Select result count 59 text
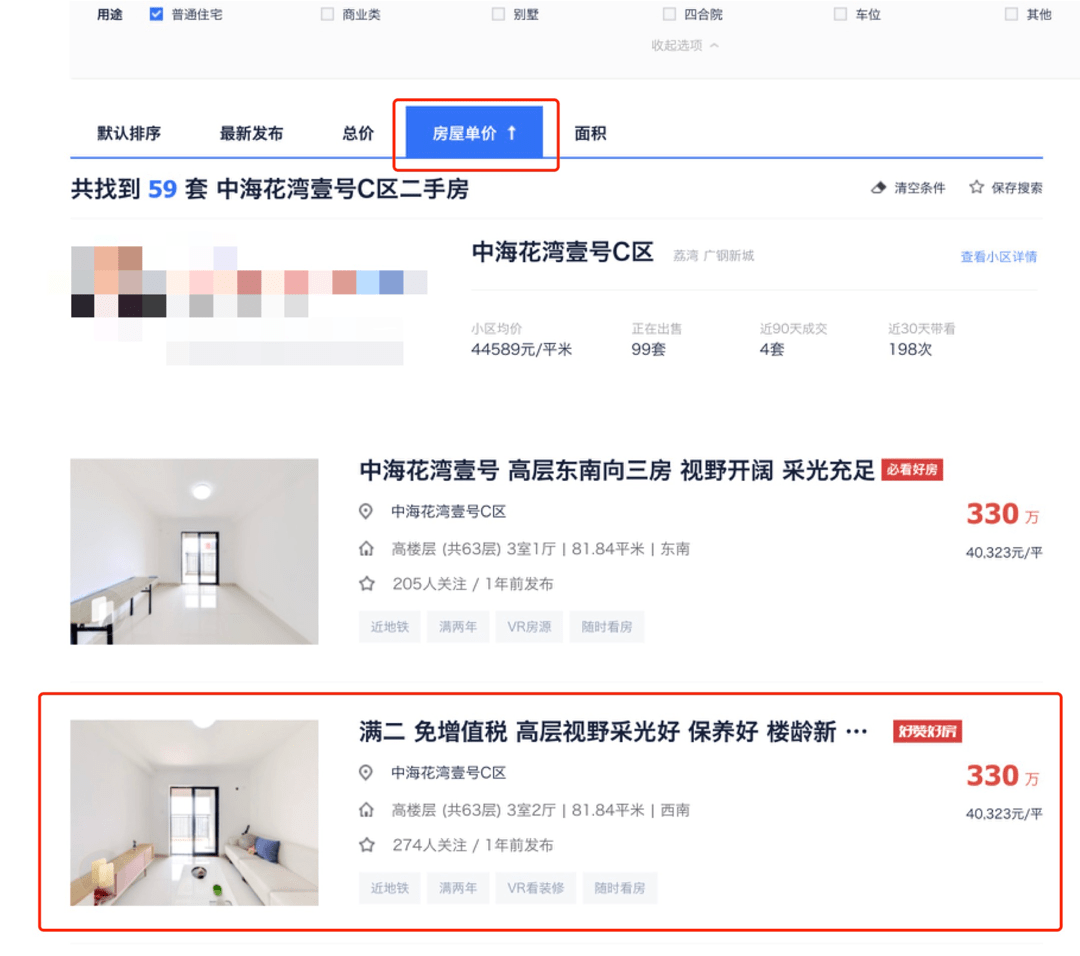Screen dimensions: 1080x956 pos(163,189)
